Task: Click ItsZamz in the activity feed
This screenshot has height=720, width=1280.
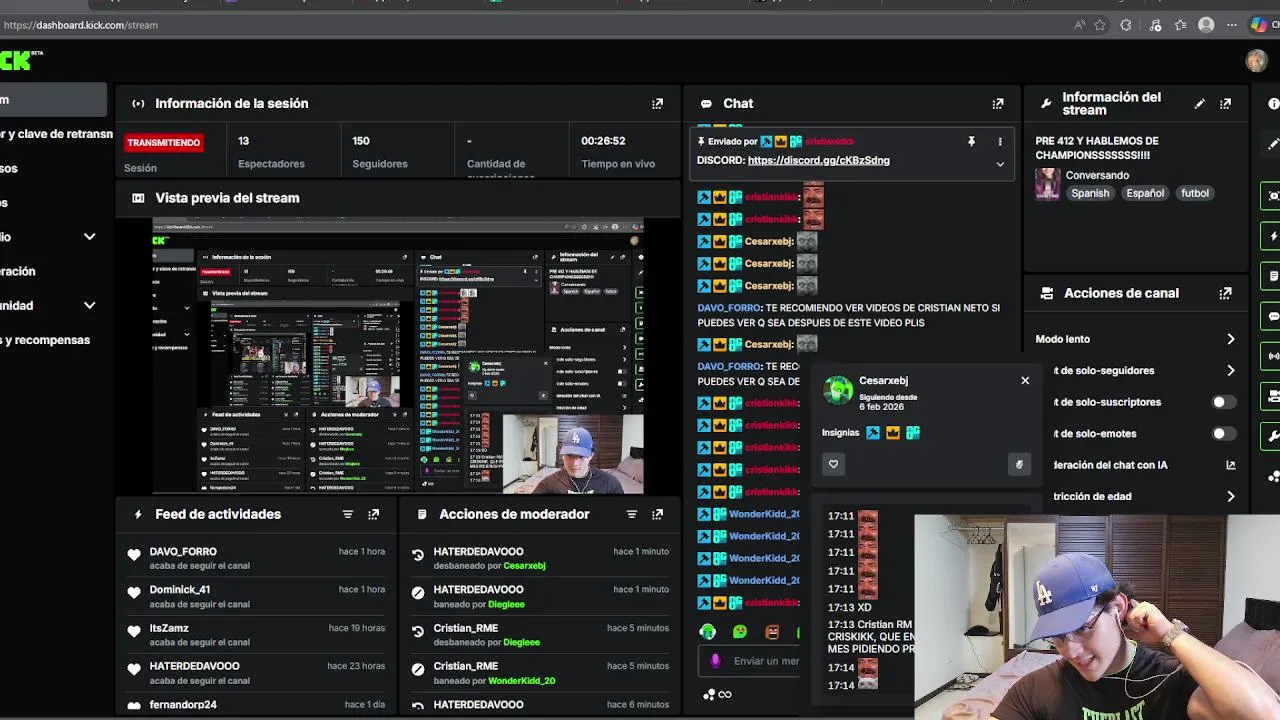Action: (169, 628)
